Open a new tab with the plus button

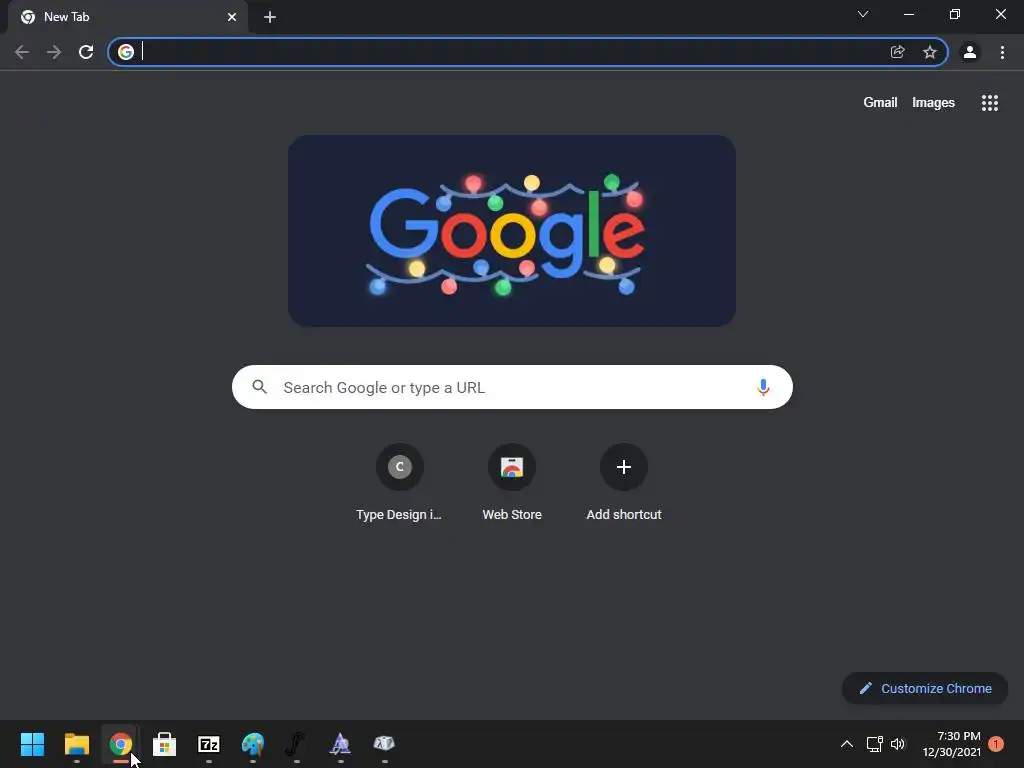(x=270, y=17)
